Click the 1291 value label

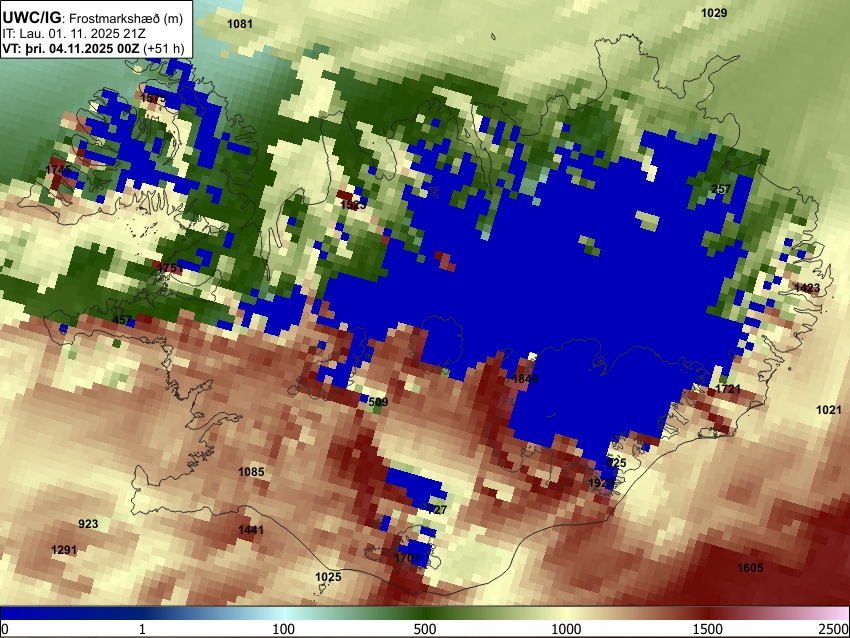64,550
